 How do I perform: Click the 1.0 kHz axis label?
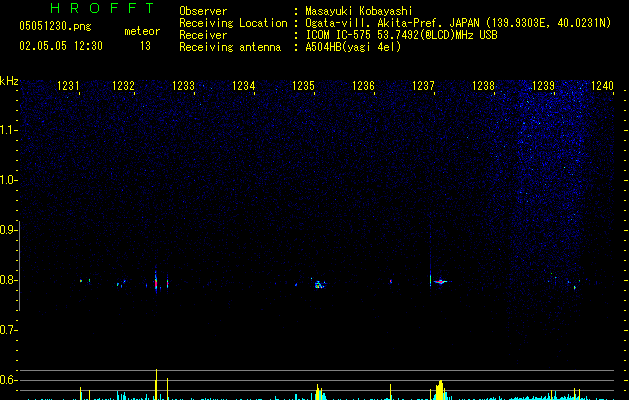coord(8,180)
